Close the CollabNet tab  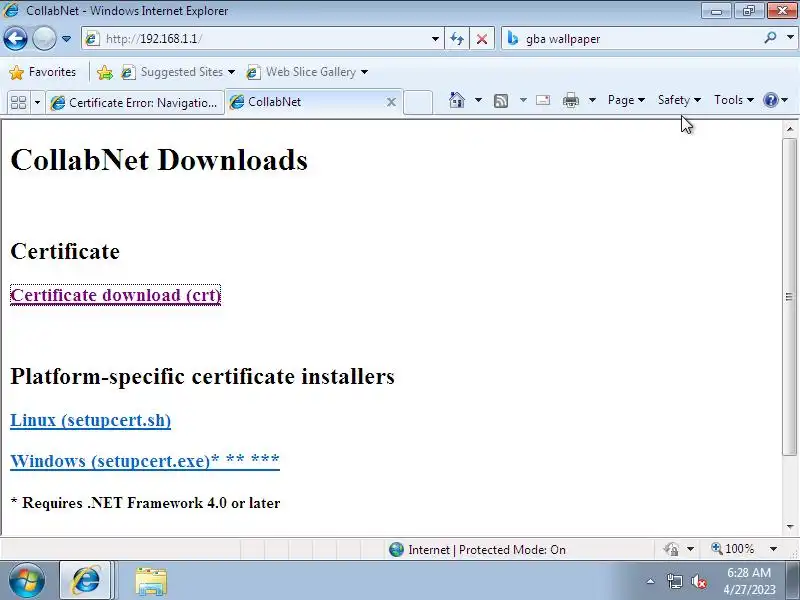(391, 102)
